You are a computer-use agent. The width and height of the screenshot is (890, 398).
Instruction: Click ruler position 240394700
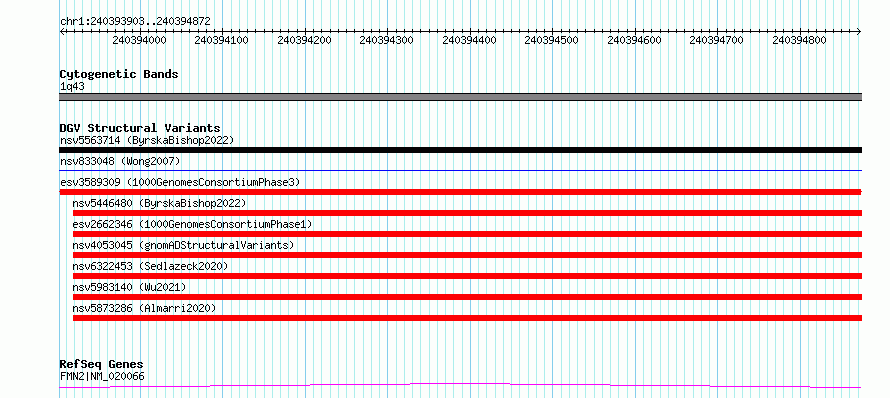pyautogui.click(x=717, y=41)
